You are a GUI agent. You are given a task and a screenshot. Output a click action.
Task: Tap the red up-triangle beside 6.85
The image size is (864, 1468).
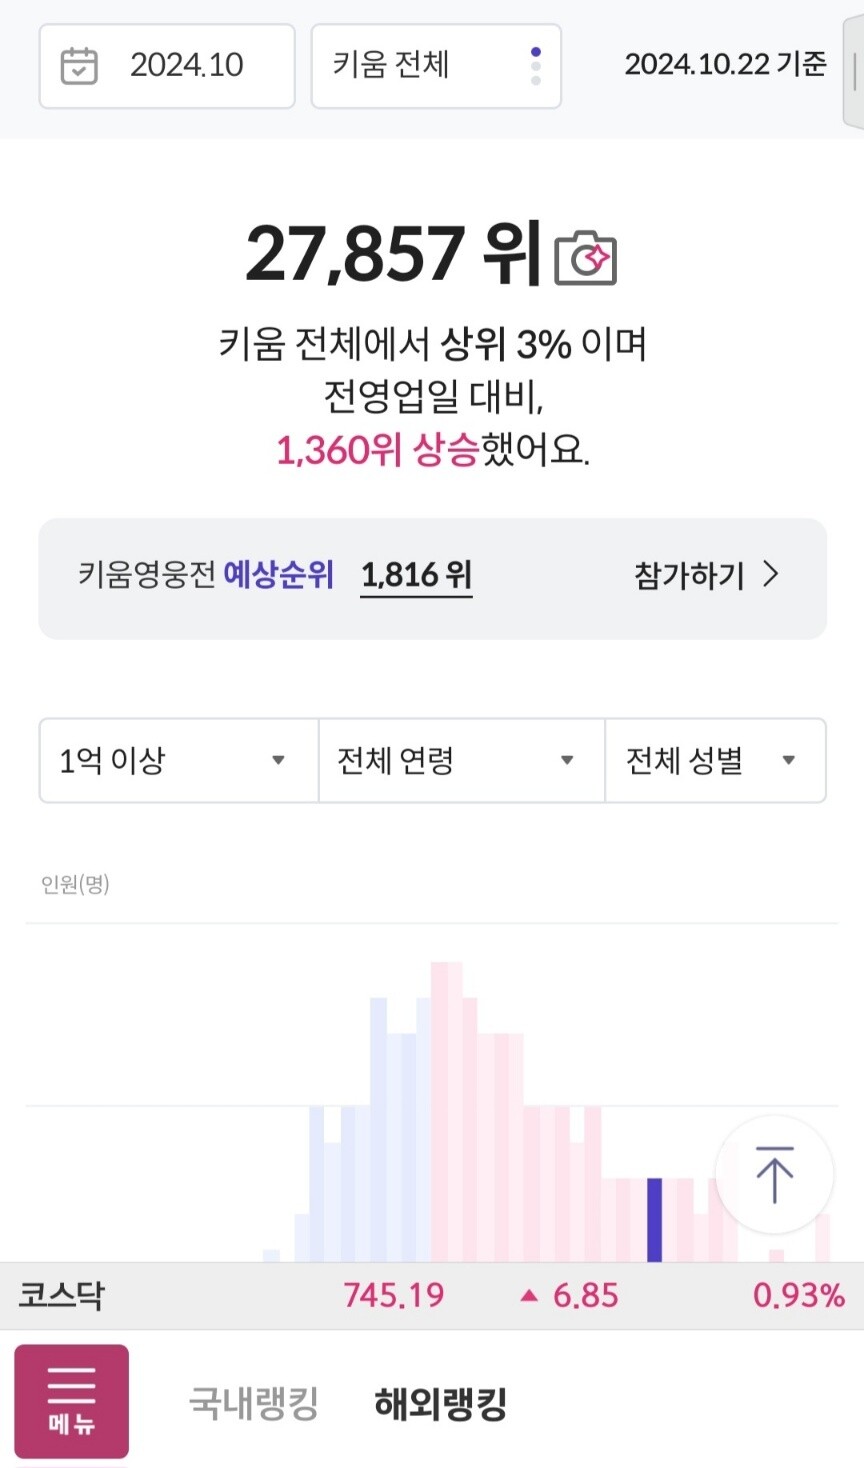tap(529, 1296)
